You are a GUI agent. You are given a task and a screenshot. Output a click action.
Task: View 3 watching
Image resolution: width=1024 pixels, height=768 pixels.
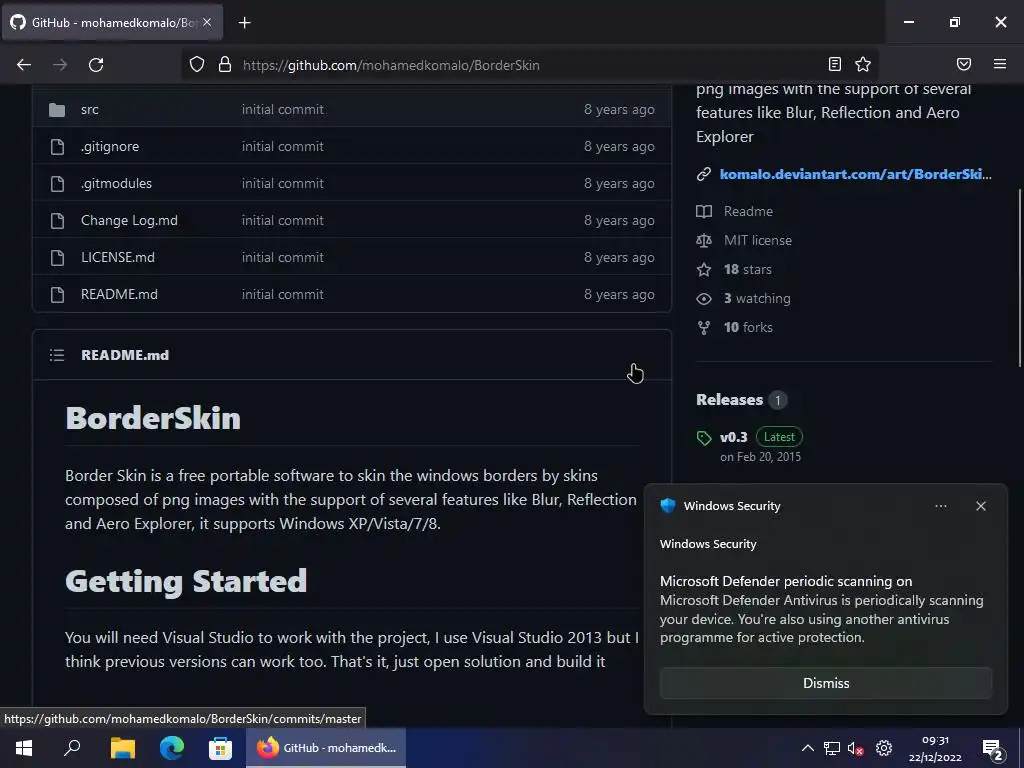[757, 298]
